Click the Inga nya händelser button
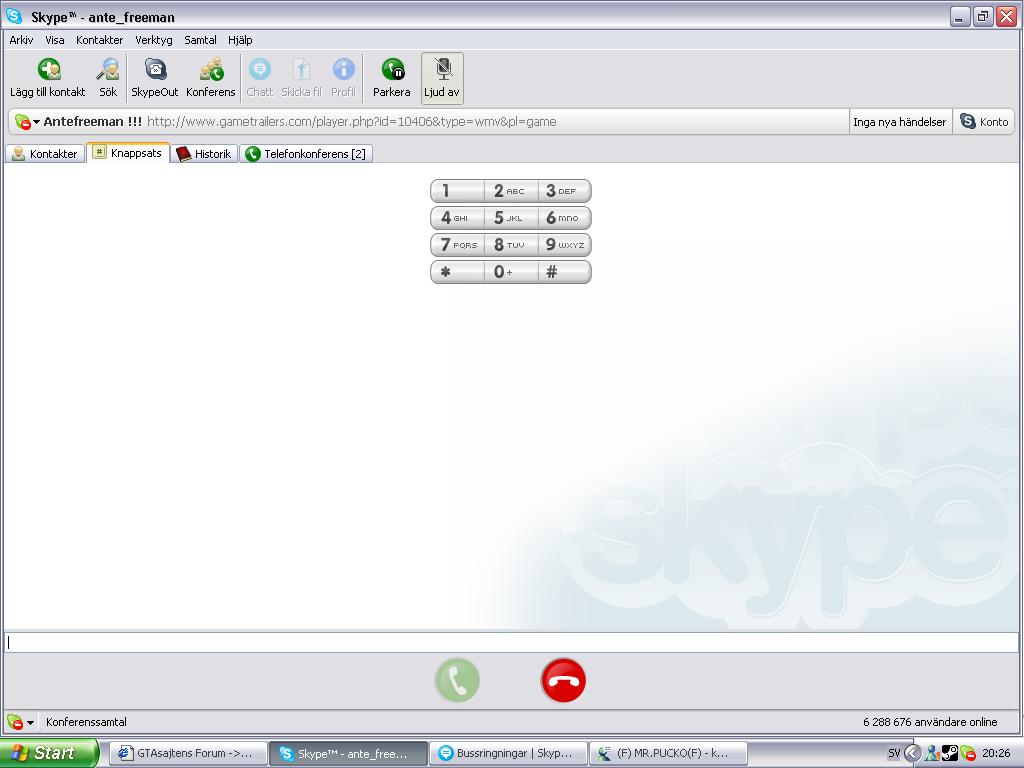Viewport: 1024px width, 768px height. tap(899, 121)
